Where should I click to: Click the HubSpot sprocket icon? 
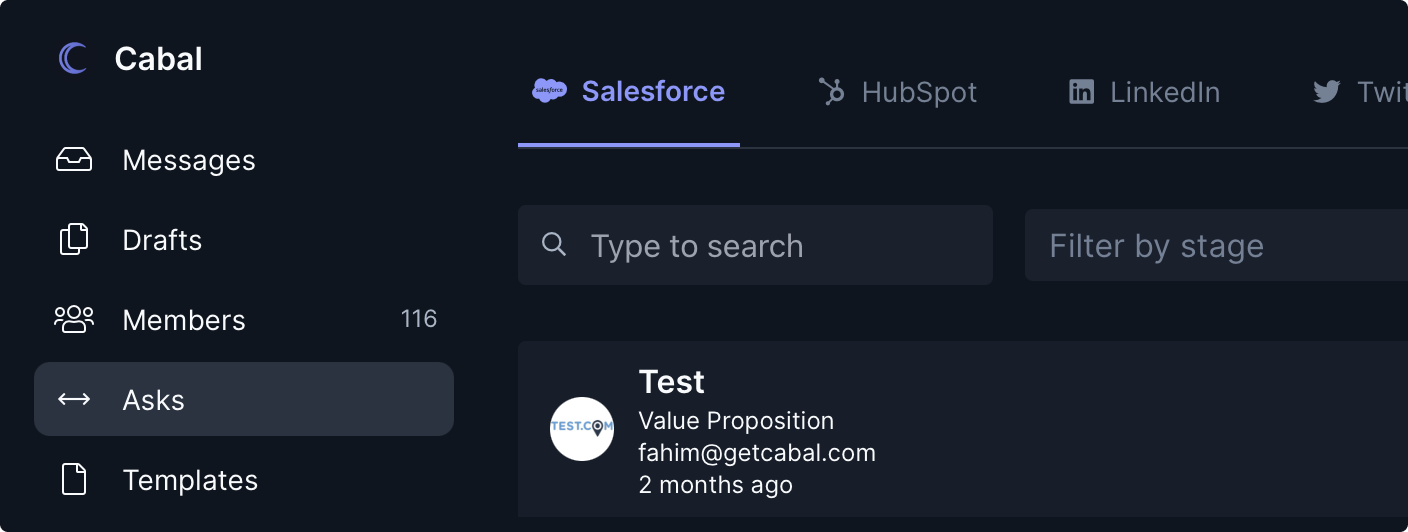click(832, 92)
